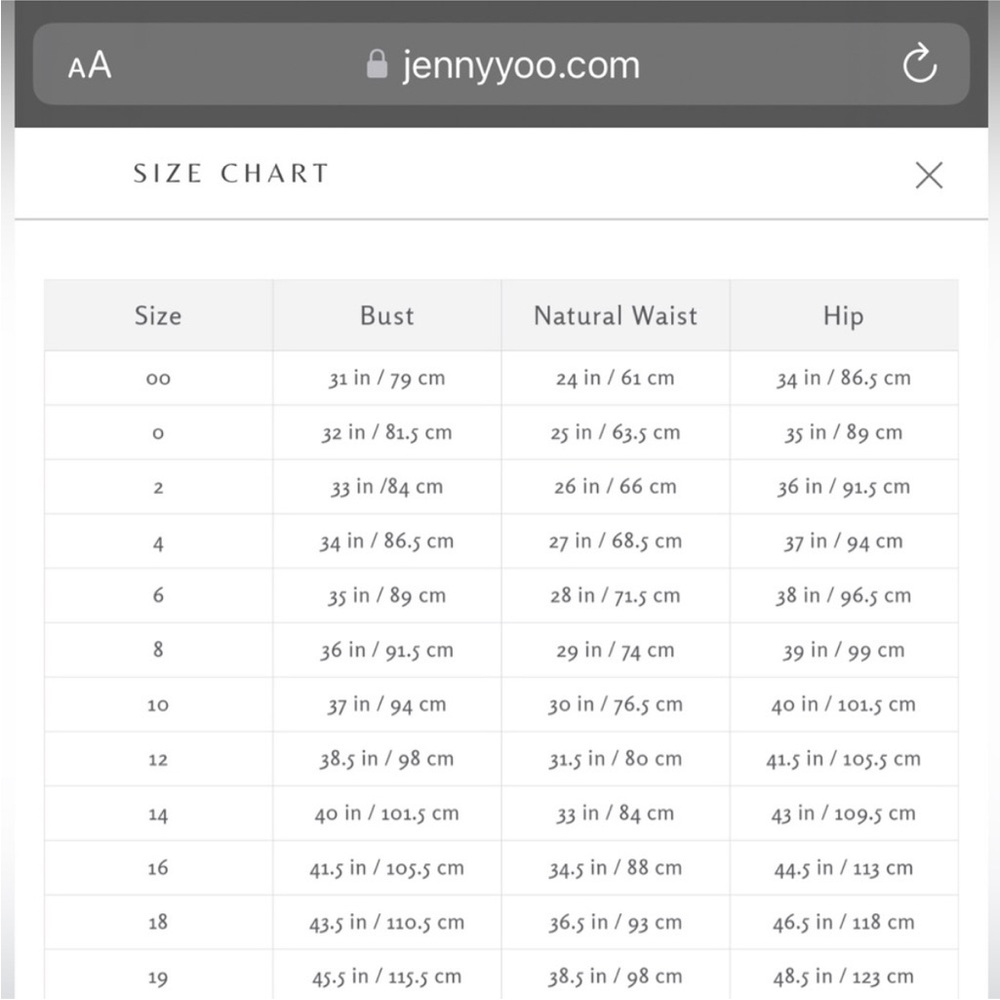Select the jennyyoo.com address field
1000x1000 pixels.
click(x=501, y=64)
